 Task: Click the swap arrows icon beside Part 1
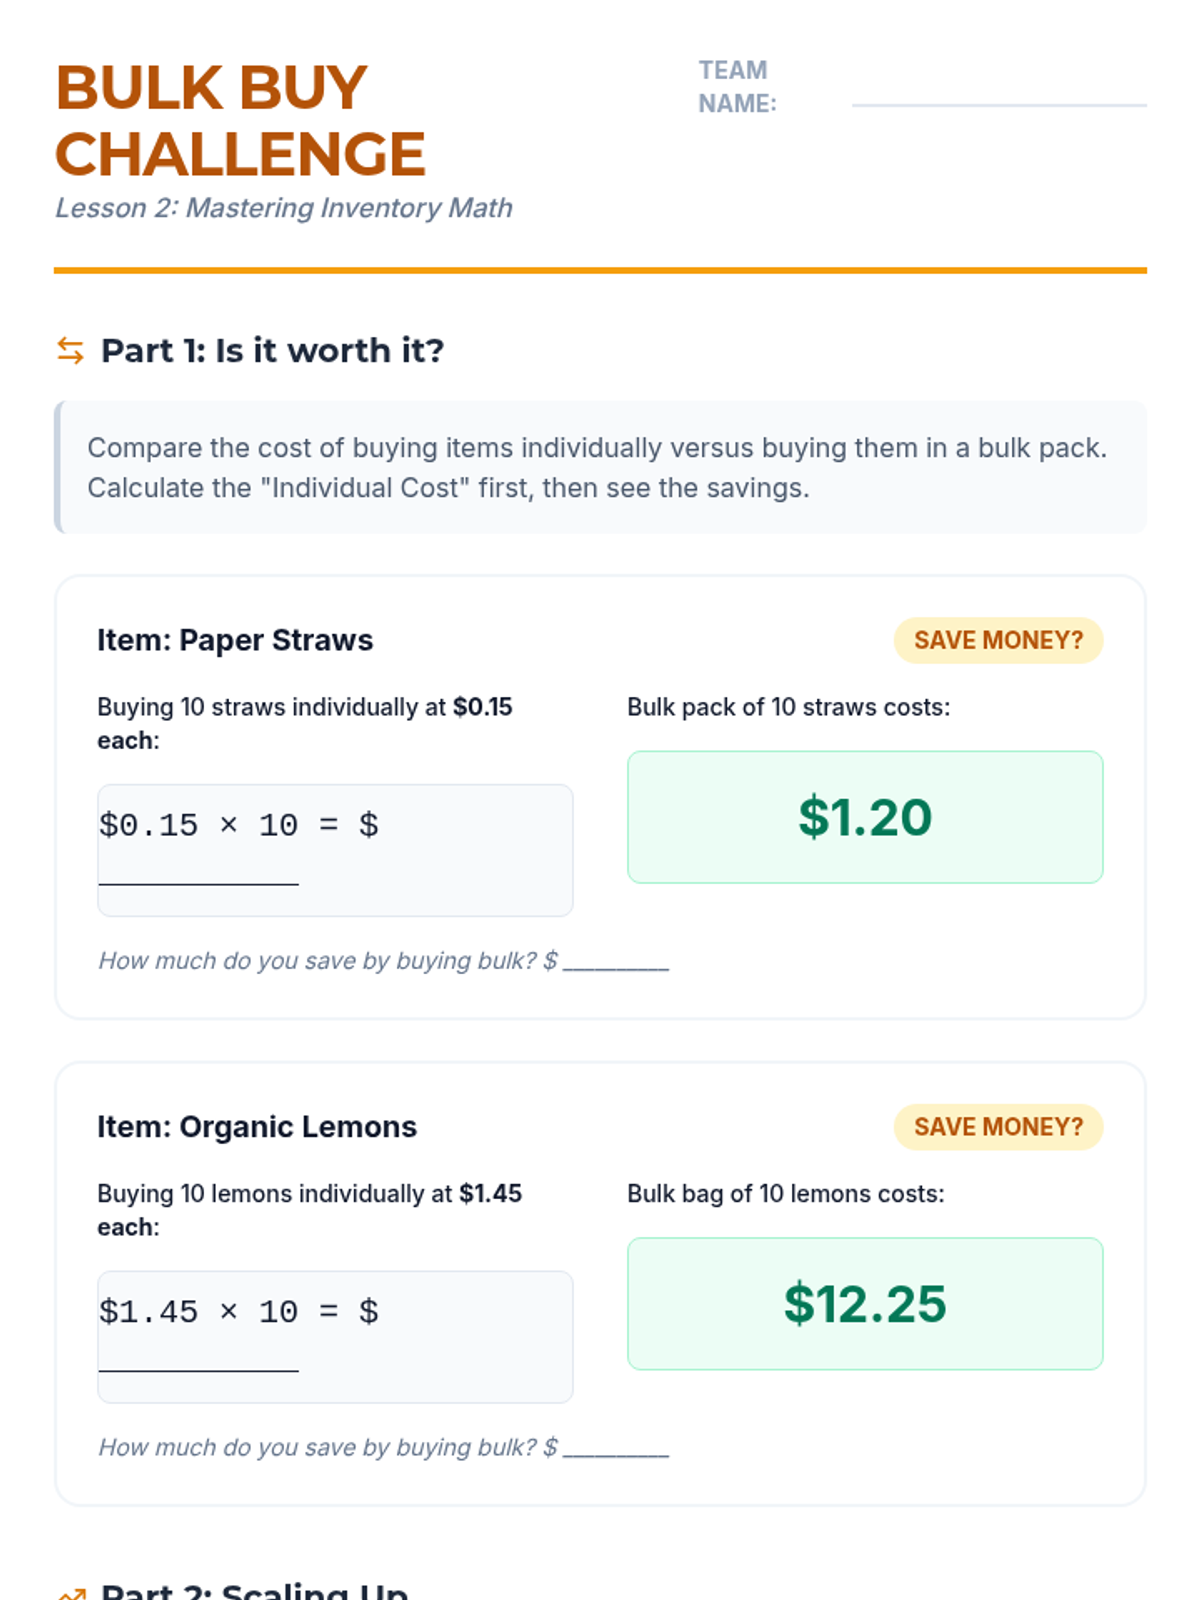click(x=70, y=351)
